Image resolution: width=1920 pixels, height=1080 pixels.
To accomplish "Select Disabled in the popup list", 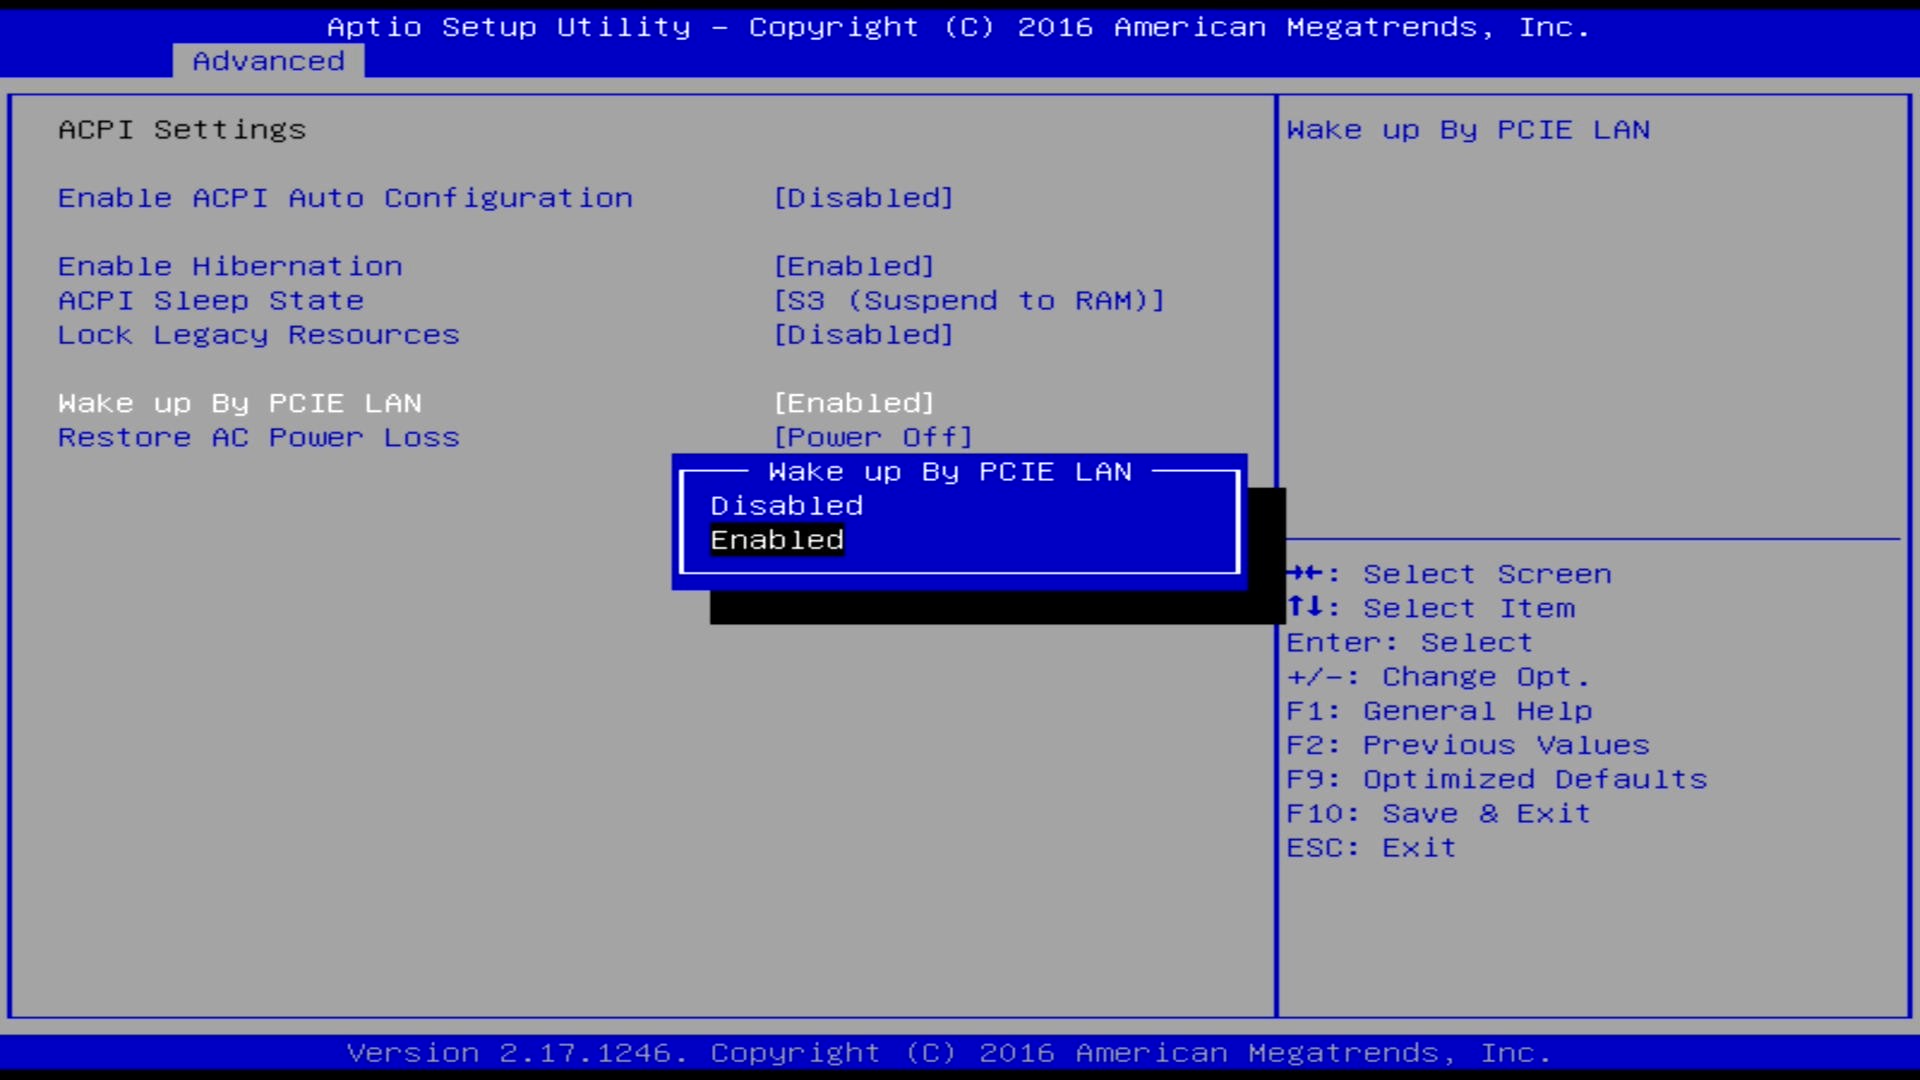I will [786, 506].
